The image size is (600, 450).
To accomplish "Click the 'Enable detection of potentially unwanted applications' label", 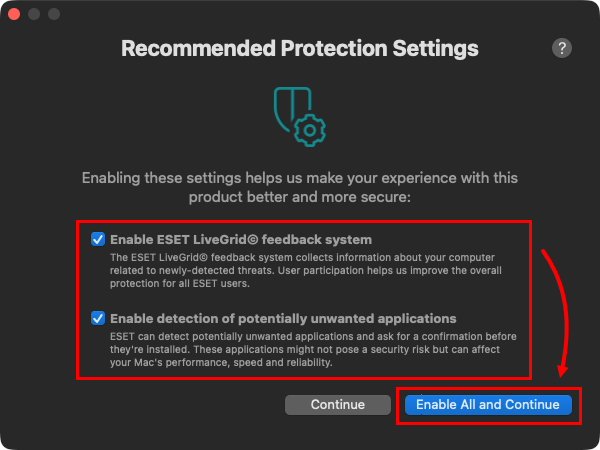I will (x=283, y=319).
